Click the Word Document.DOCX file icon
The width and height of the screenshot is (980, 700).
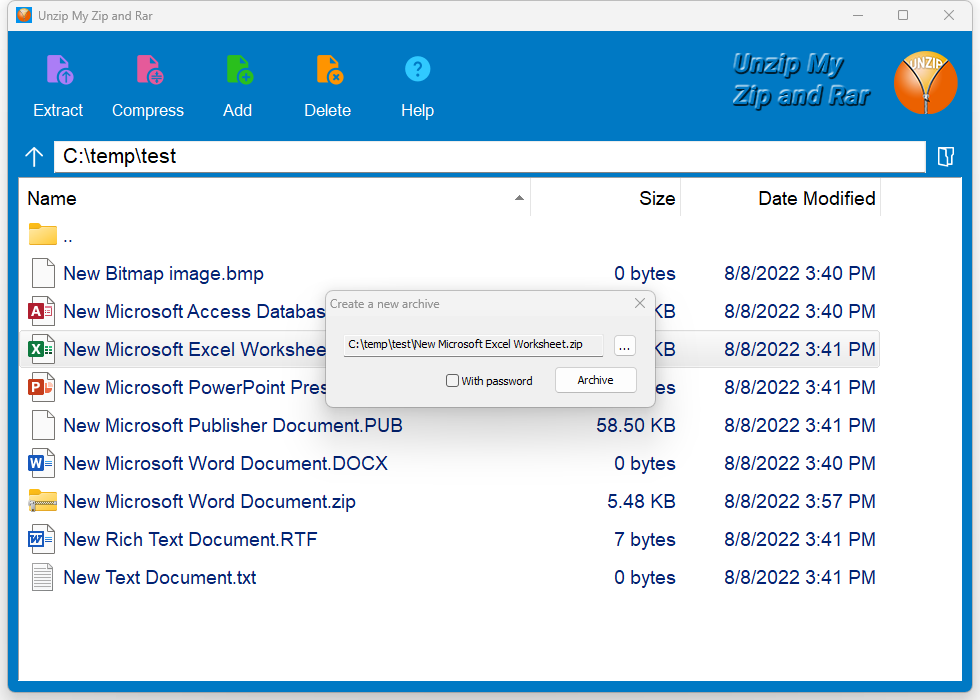(41, 463)
